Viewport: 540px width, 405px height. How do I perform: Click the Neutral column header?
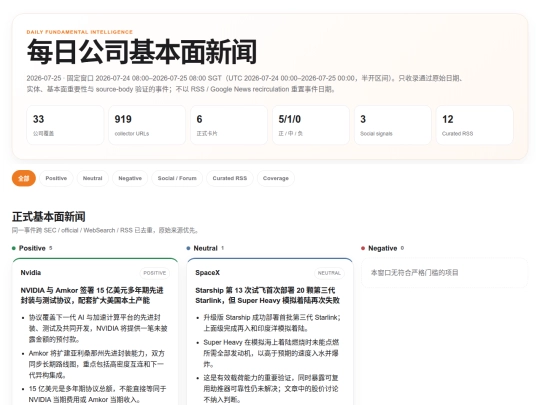point(205,248)
